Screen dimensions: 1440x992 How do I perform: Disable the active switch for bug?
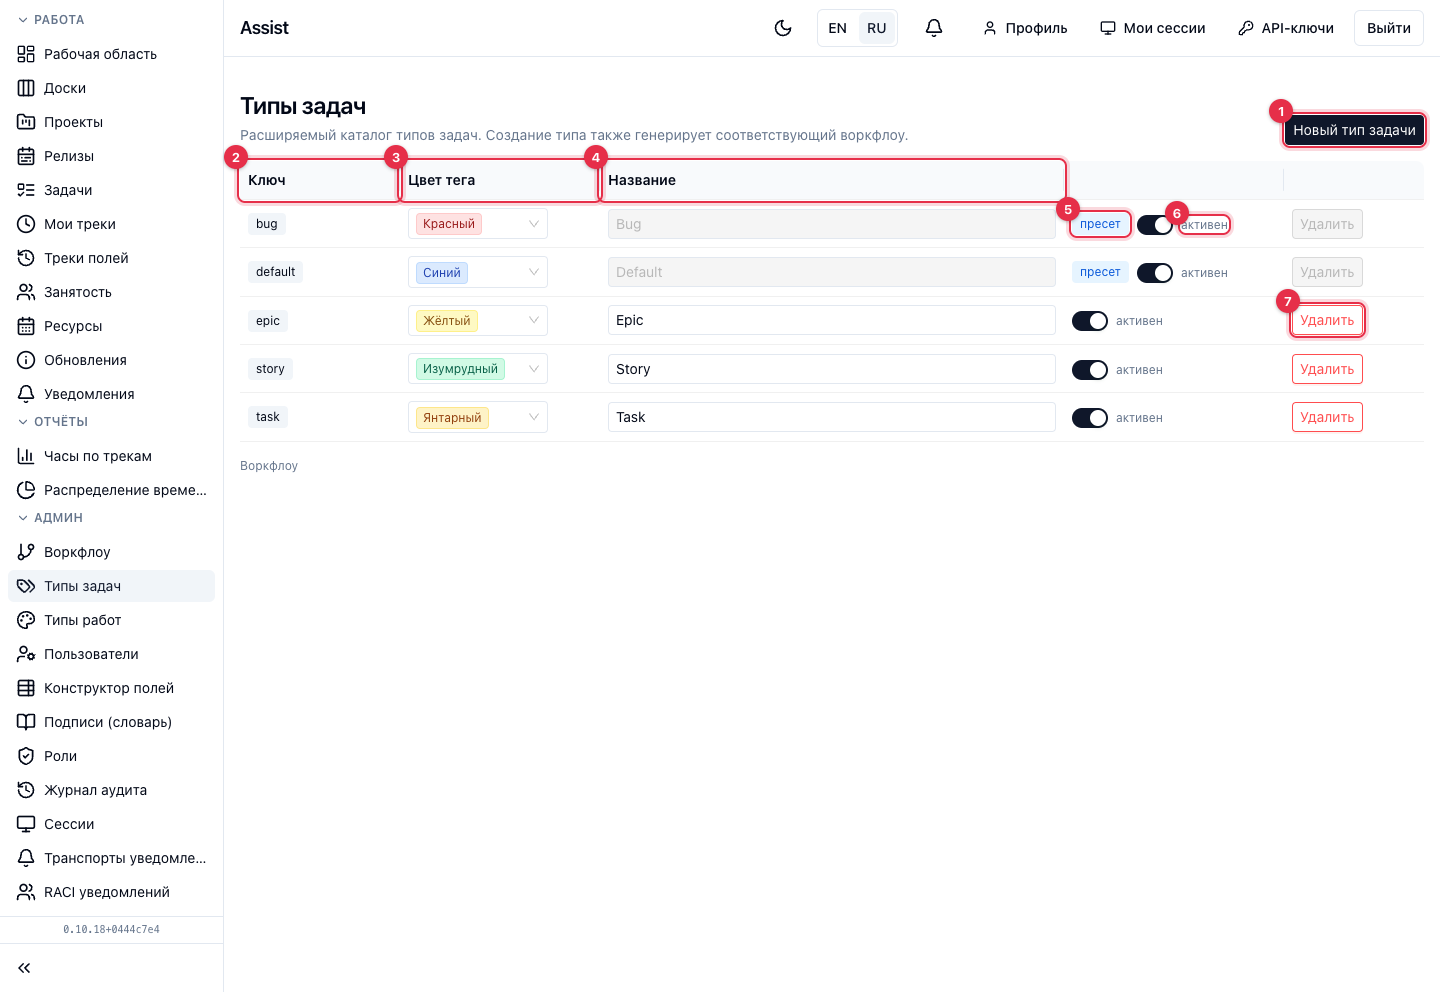[x=1155, y=225]
